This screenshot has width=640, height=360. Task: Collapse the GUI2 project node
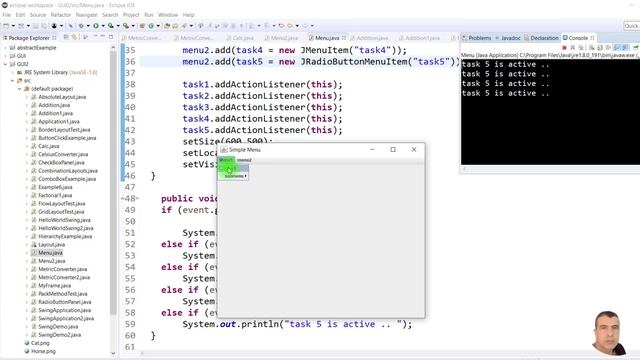pyautogui.click(x=5, y=64)
